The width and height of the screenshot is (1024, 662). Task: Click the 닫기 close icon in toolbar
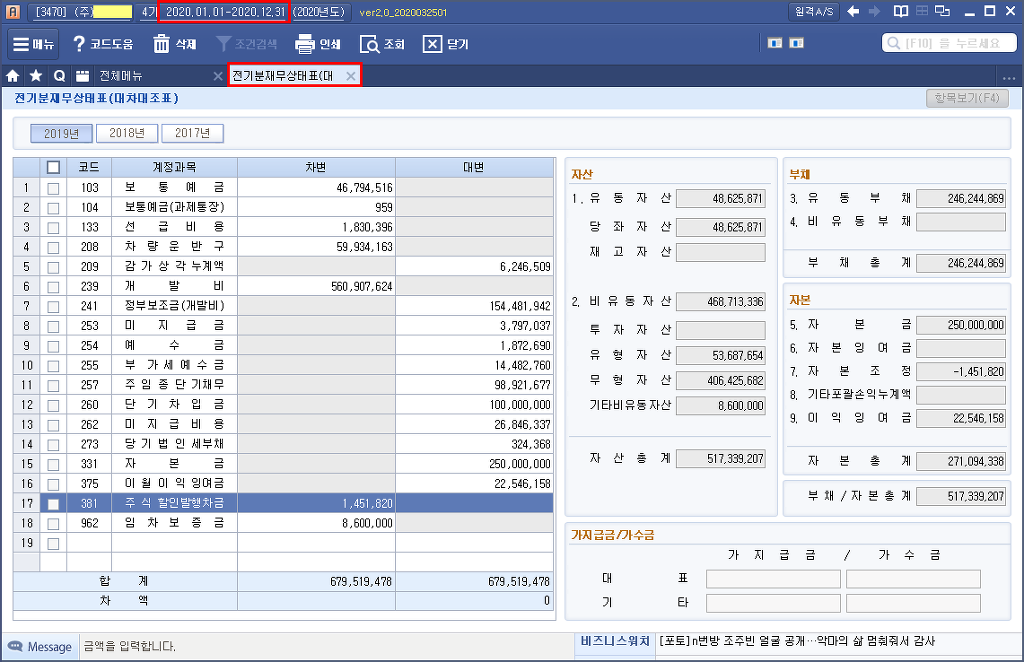coord(432,44)
